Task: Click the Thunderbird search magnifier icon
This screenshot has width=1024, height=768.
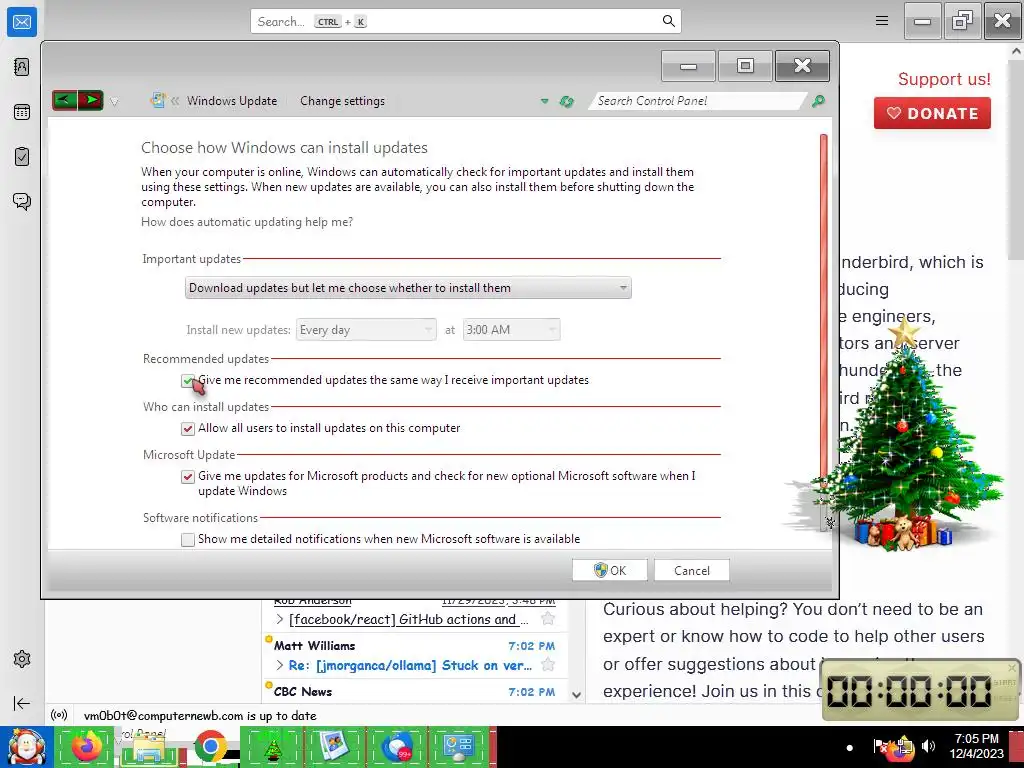Action: 668,21
